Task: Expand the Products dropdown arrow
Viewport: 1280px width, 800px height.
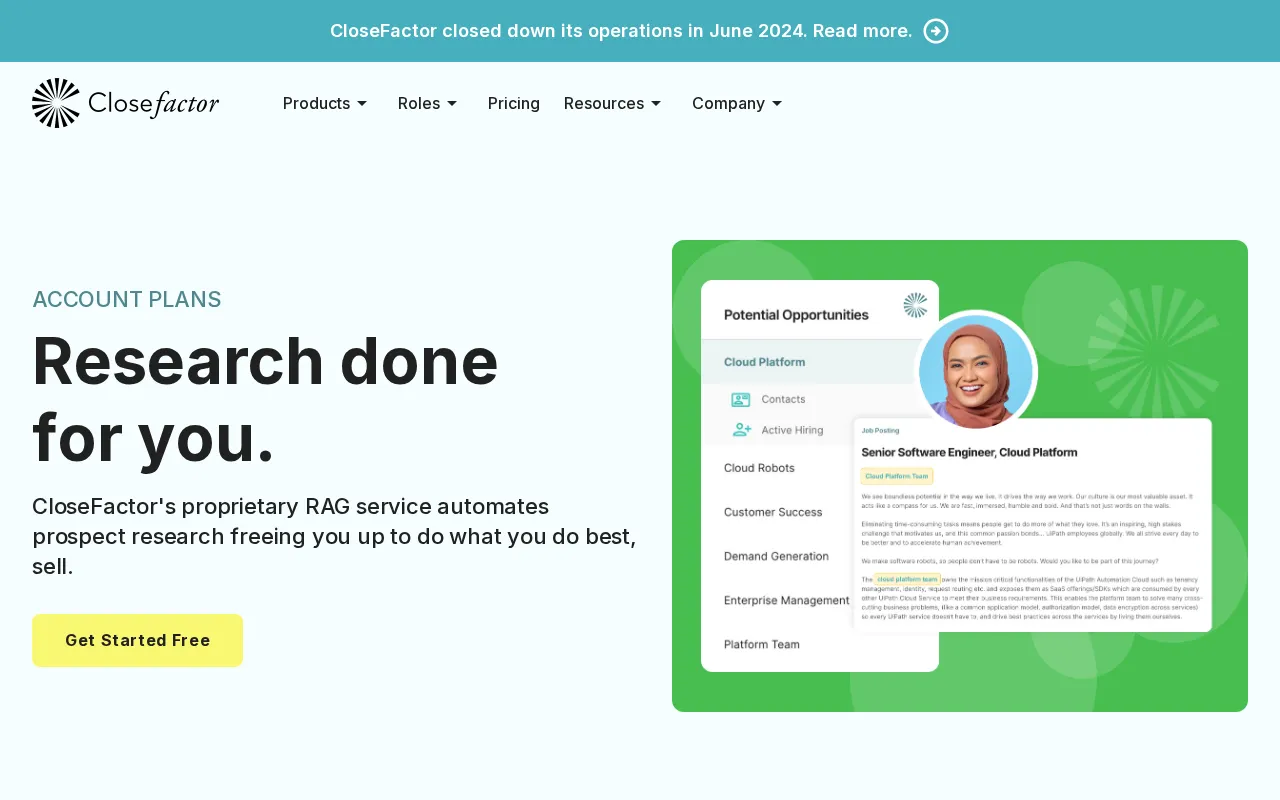Action: 362,103
